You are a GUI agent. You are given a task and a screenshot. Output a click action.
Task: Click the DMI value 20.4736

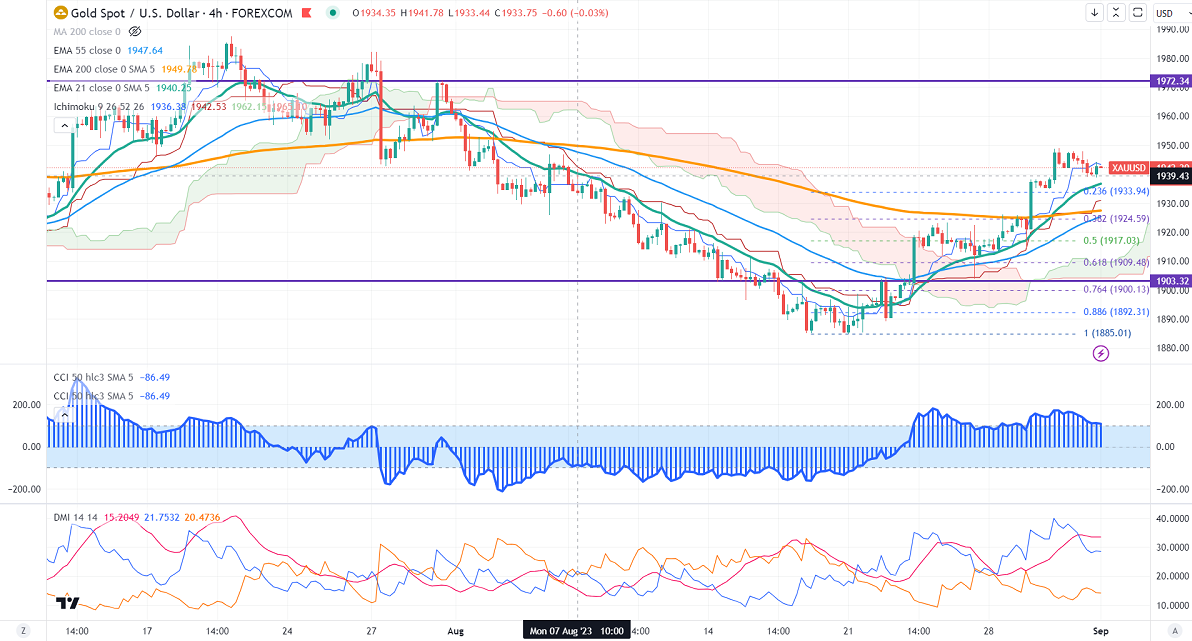point(202,517)
